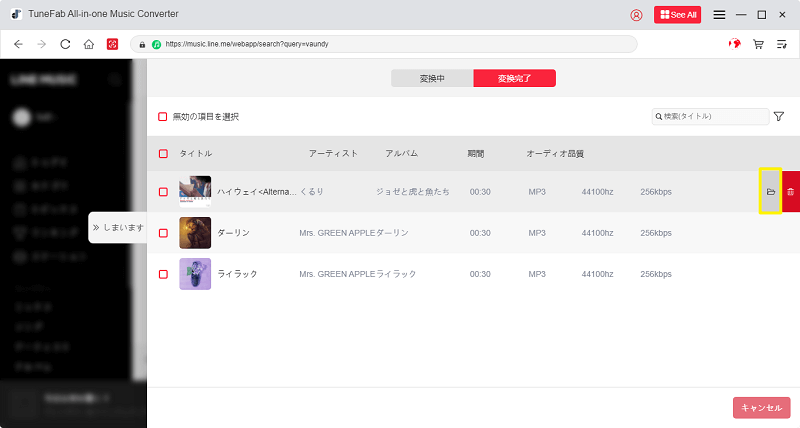Click 256kbps in the ライラック row
The height and width of the screenshot is (428, 800).
click(x=656, y=274)
